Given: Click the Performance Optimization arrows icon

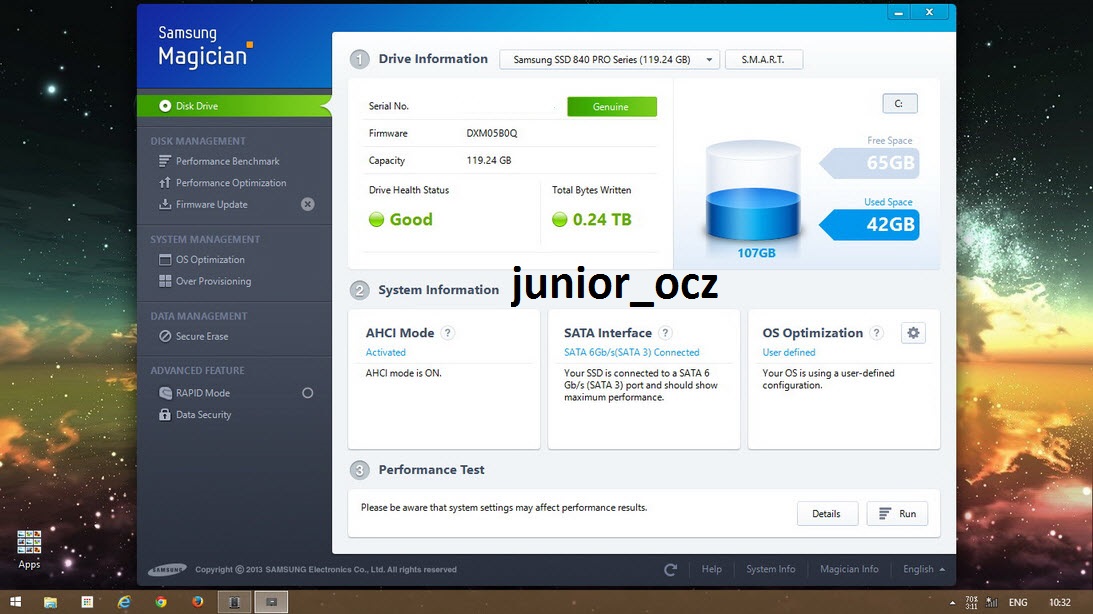Looking at the screenshot, I should tap(165, 183).
